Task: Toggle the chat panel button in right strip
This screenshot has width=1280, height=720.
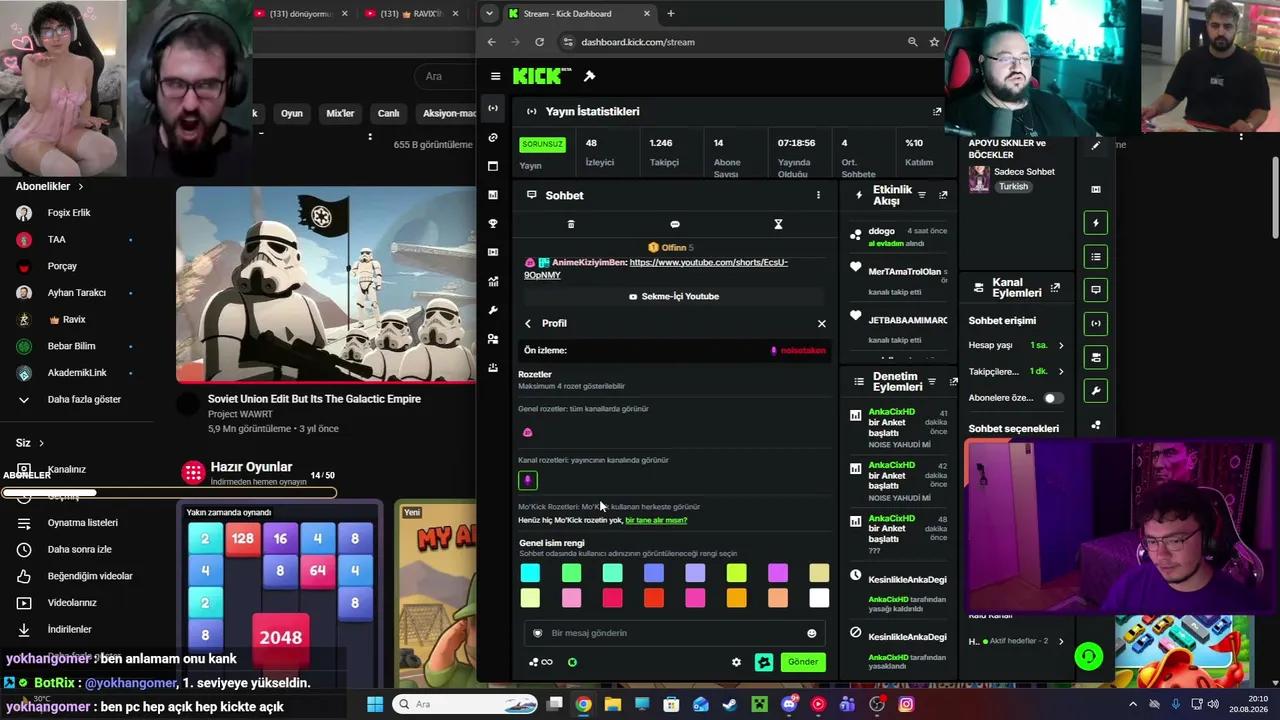Action: pyautogui.click(x=1096, y=290)
